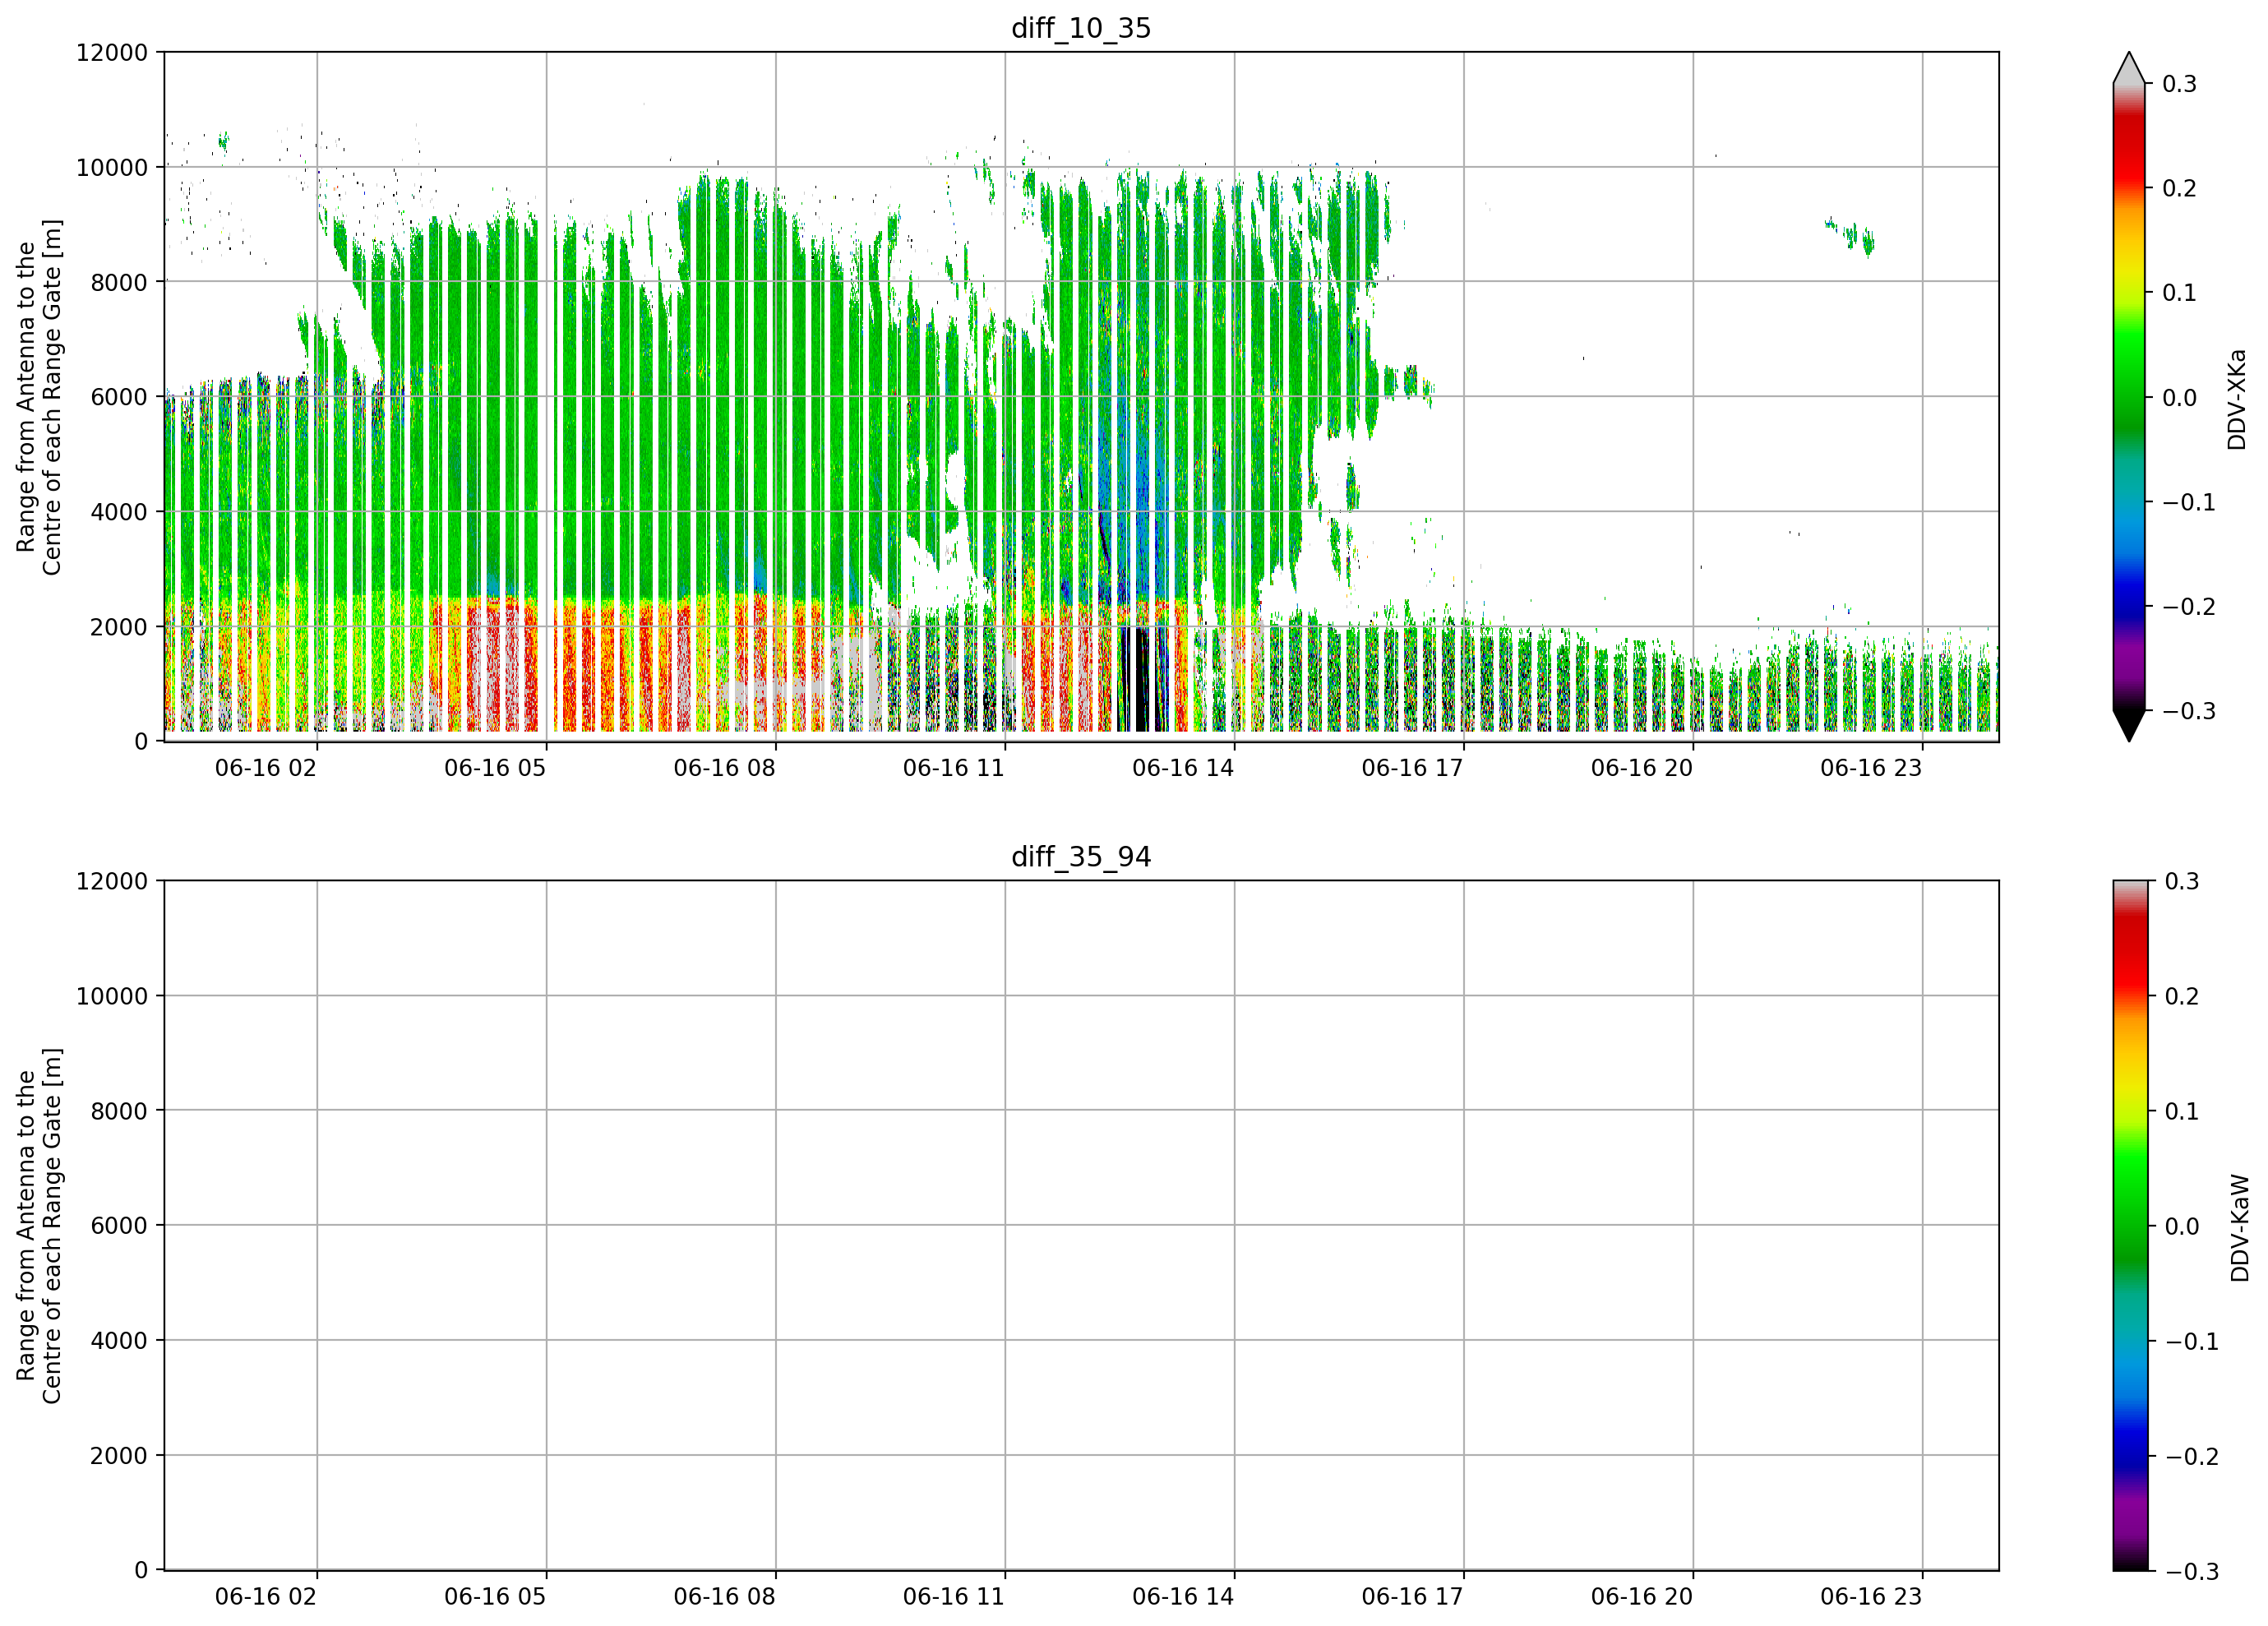Click the 6000 y-tick of diff_35_94 plot
The image size is (2268, 1626).
pyautogui.click(x=119, y=1226)
